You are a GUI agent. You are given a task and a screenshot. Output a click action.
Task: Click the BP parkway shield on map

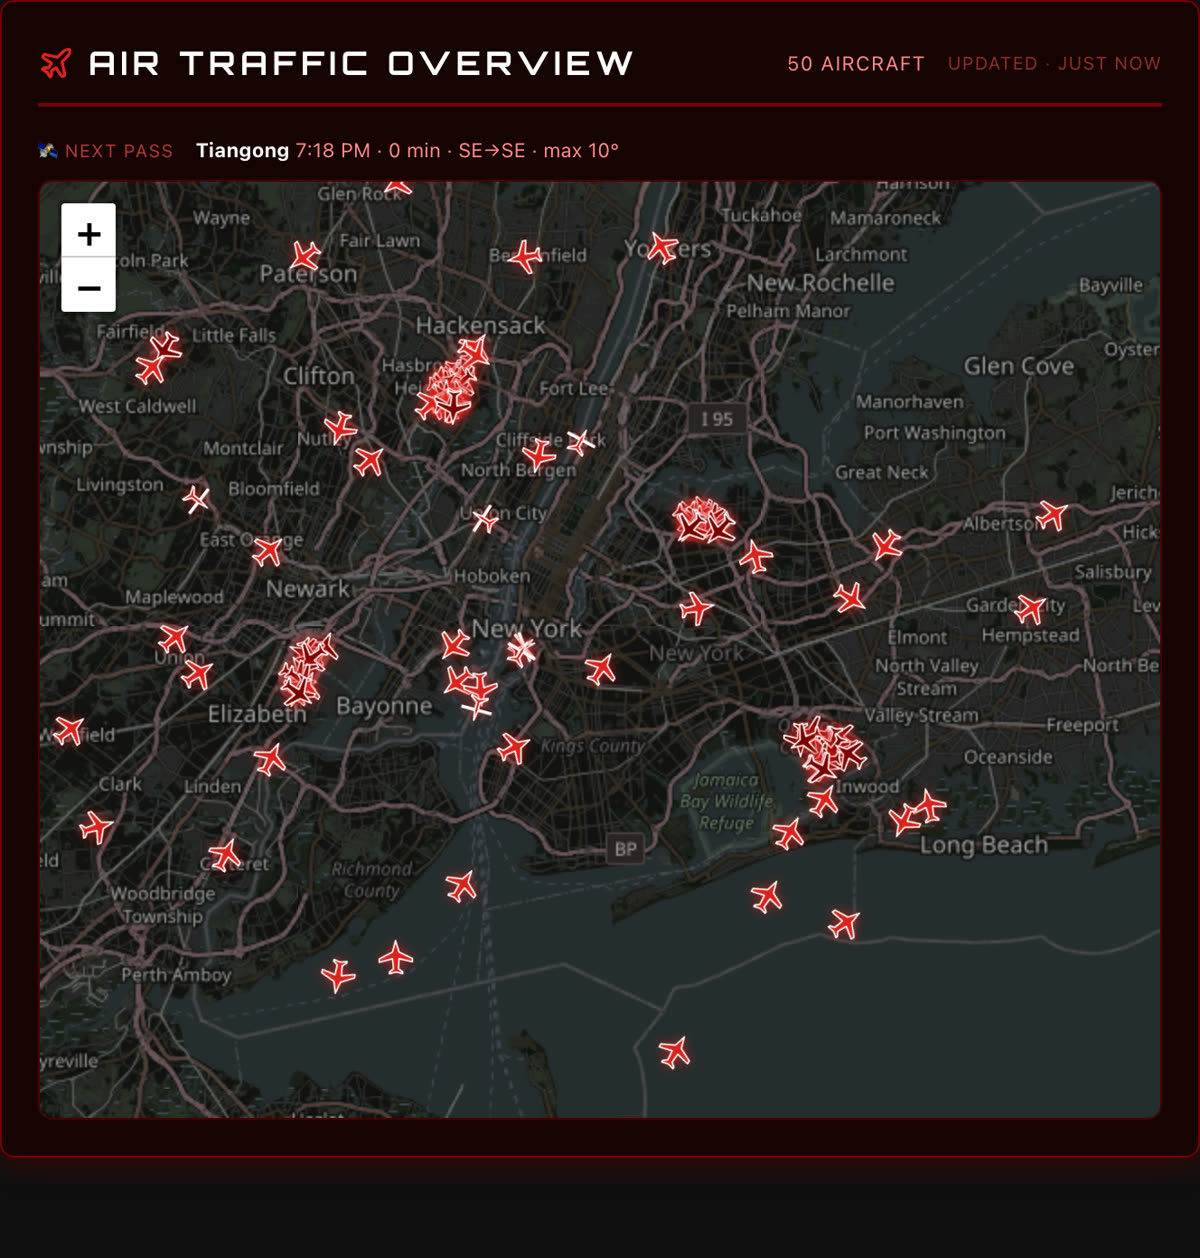[625, 849]
